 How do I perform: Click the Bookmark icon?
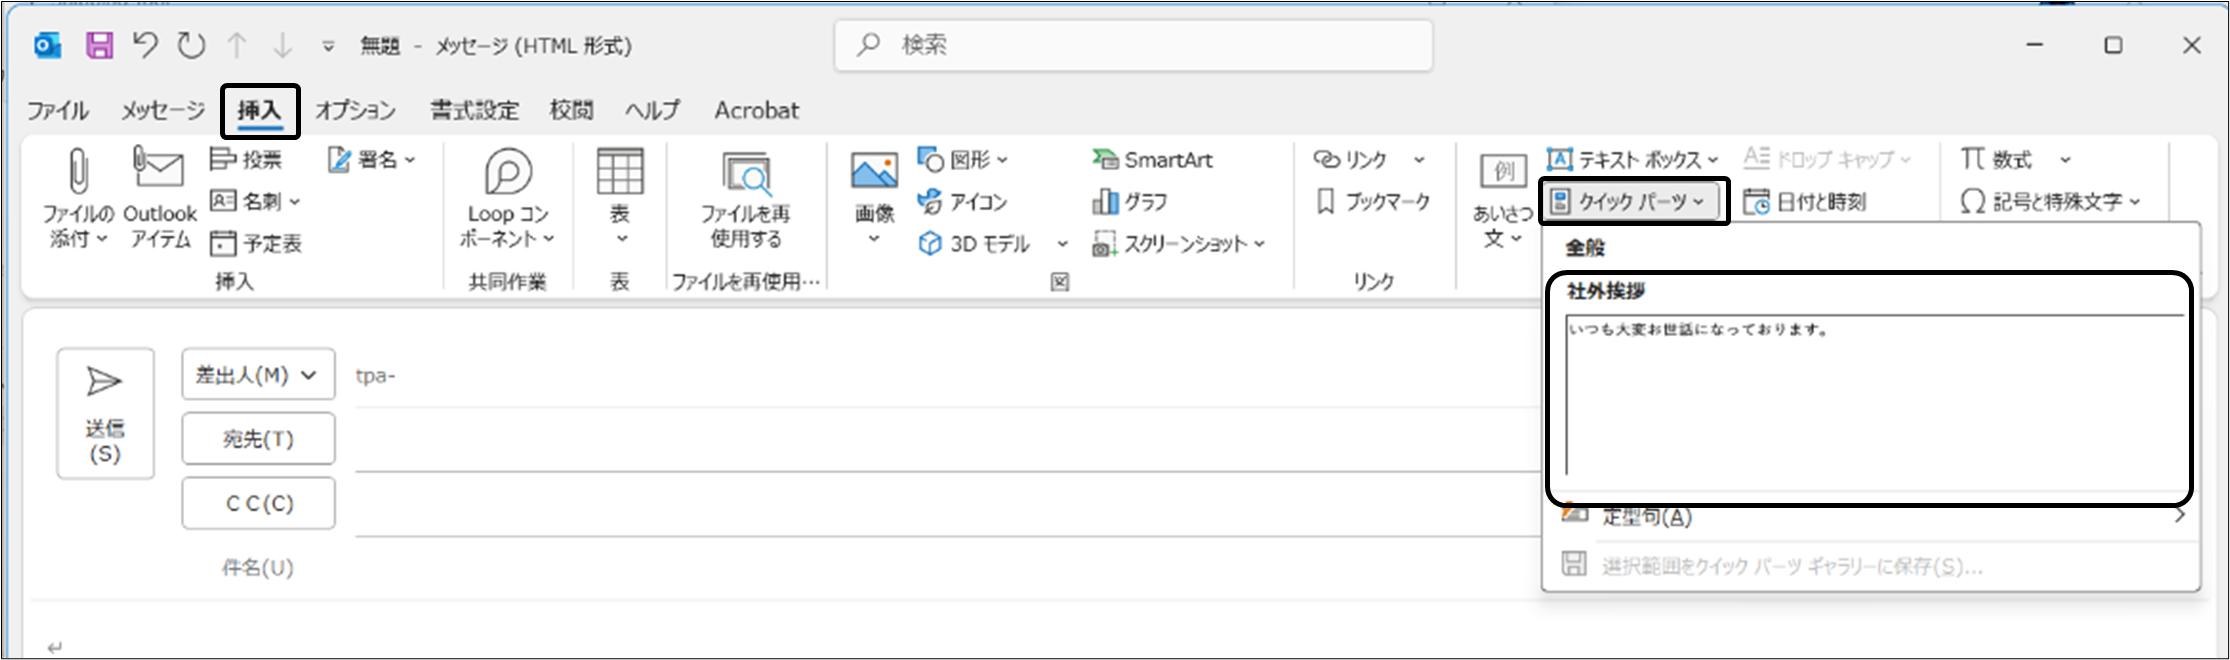pos(1326,202)
